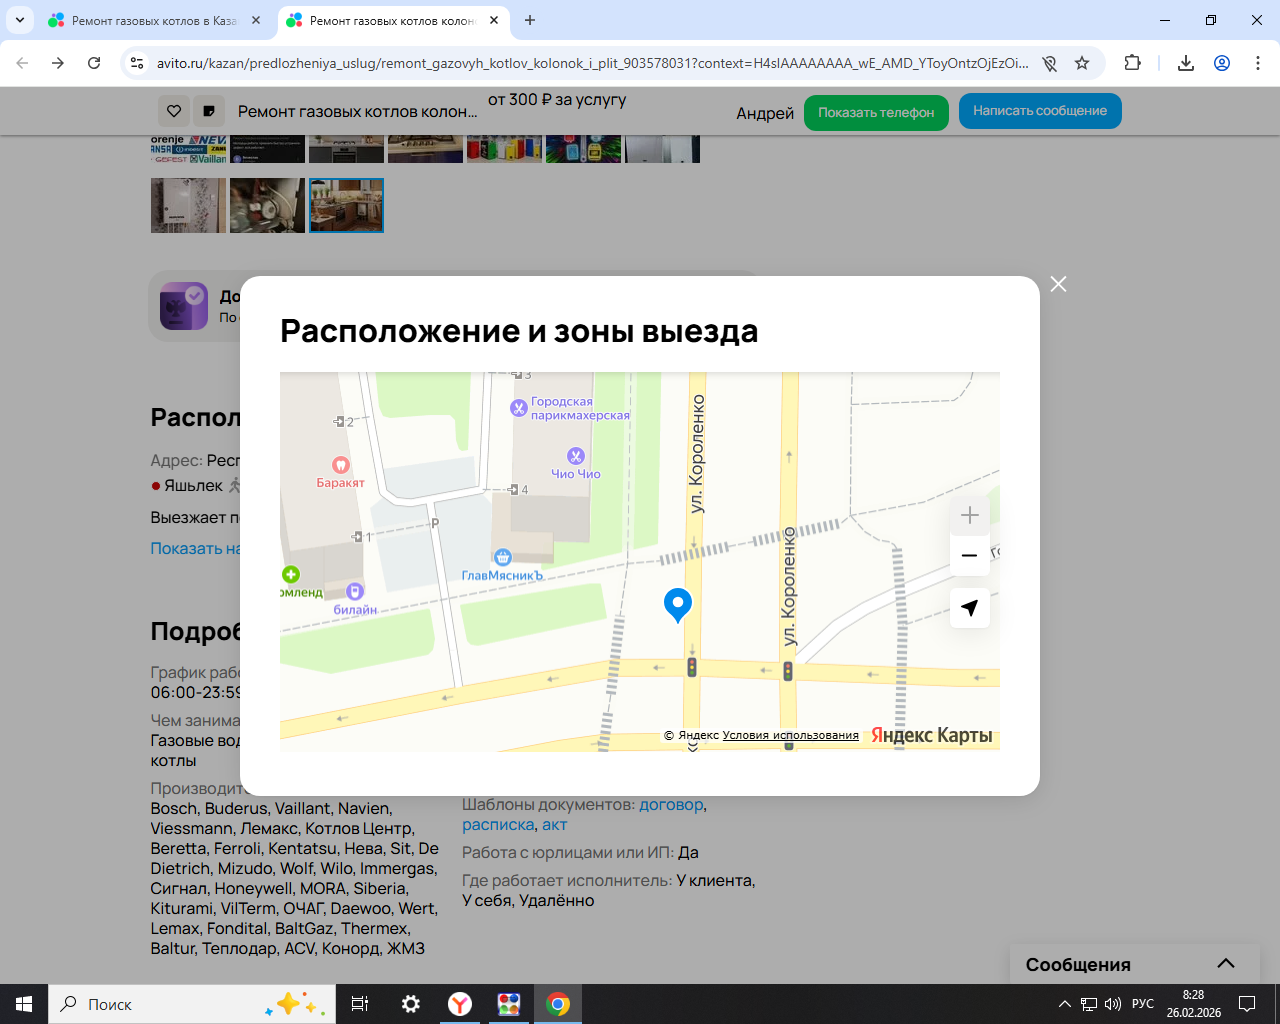Open Chrome downloads icon
The image size is (1280, 1024).
(x=1186, y=63)
